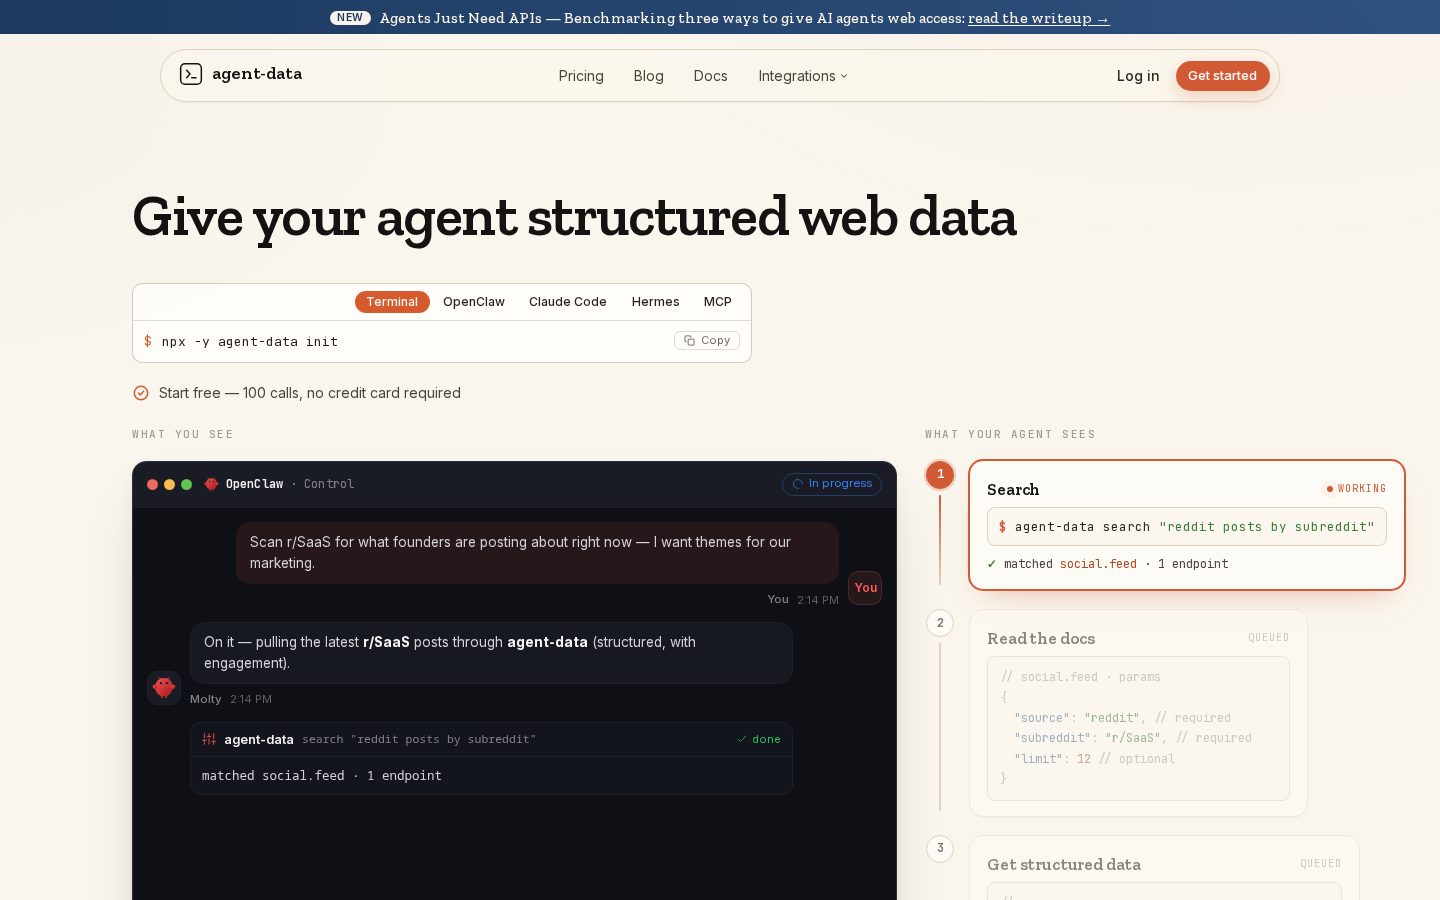The width and height of the screenshot is (1440, 900).
Task: Open the Blog page
Action: [648, 76]
